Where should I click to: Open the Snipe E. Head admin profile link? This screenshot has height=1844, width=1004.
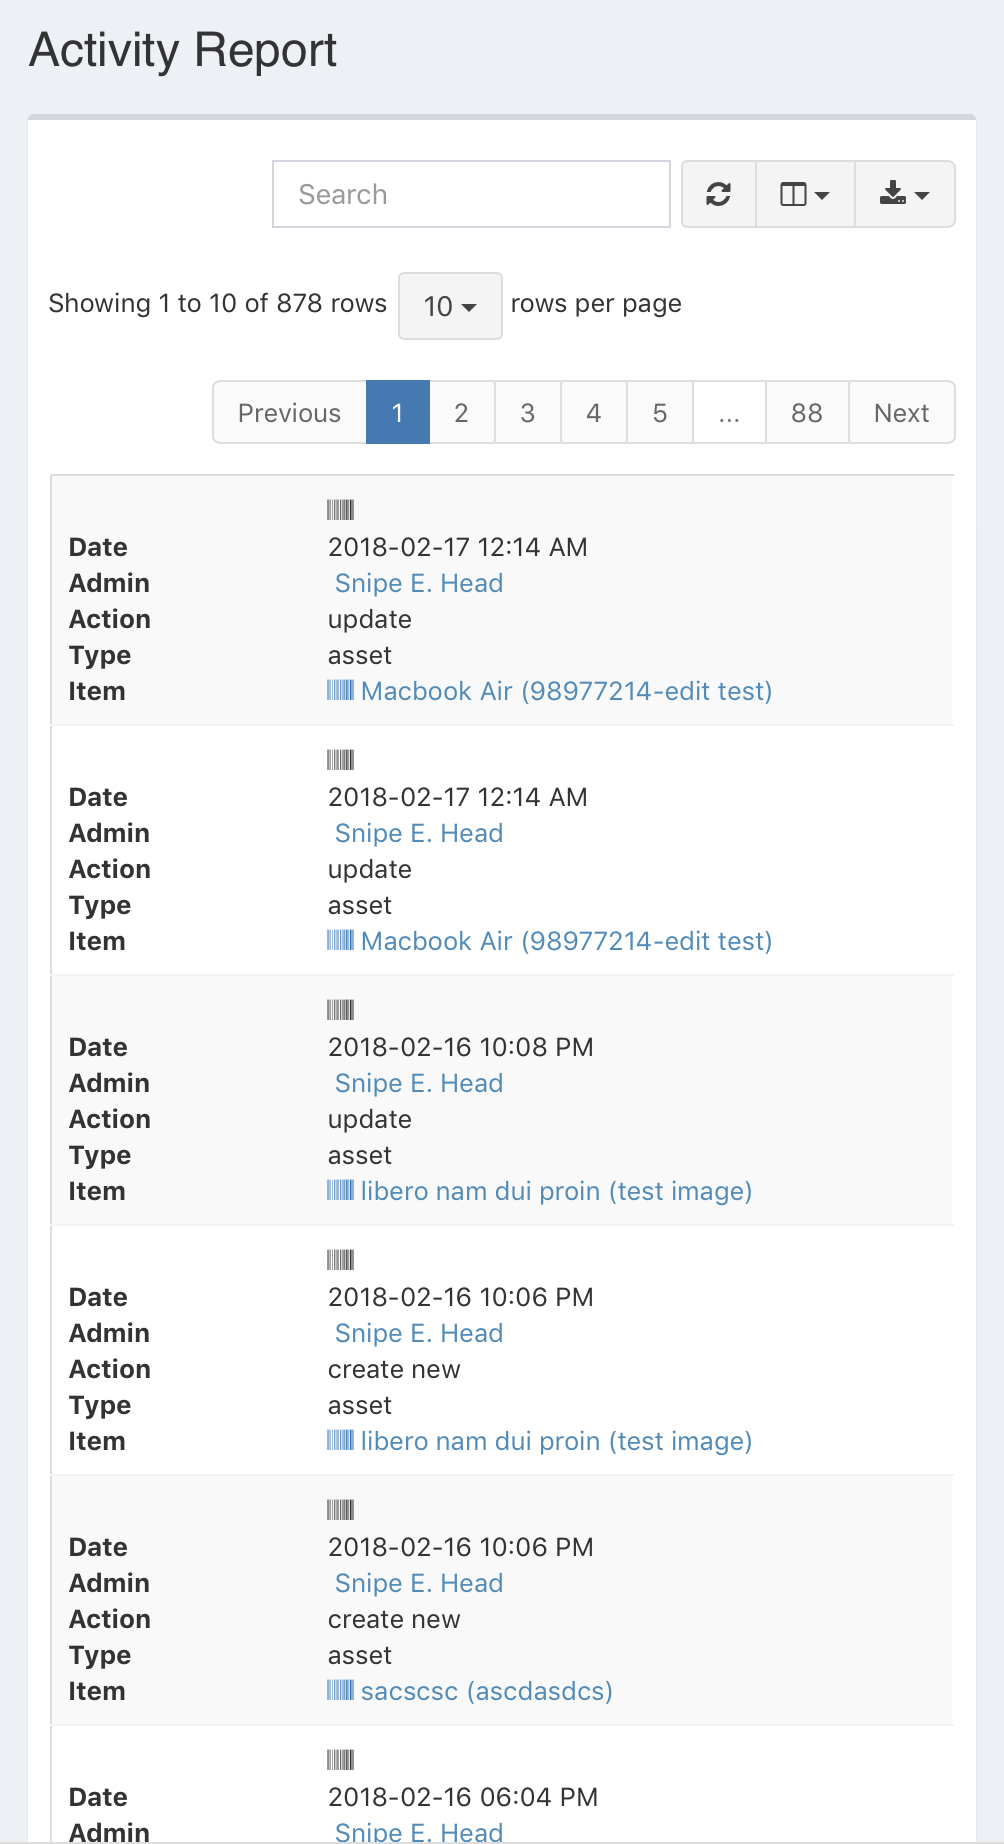(417, 582)
